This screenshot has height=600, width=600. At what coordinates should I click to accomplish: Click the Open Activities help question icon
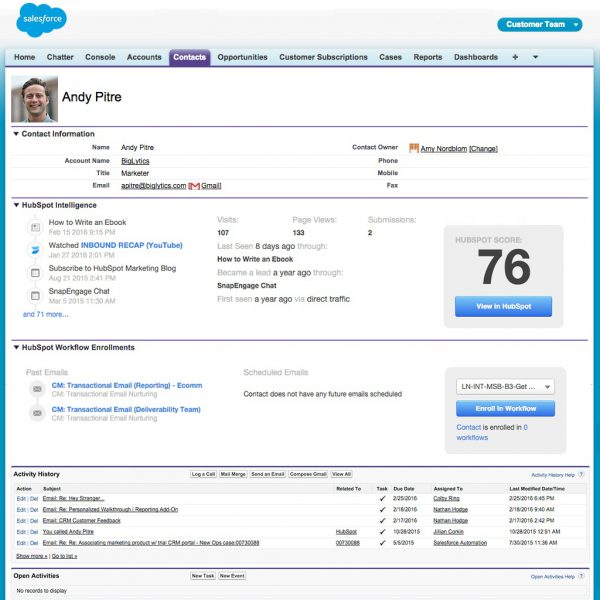pyautogui.click(x=581, y=576)
